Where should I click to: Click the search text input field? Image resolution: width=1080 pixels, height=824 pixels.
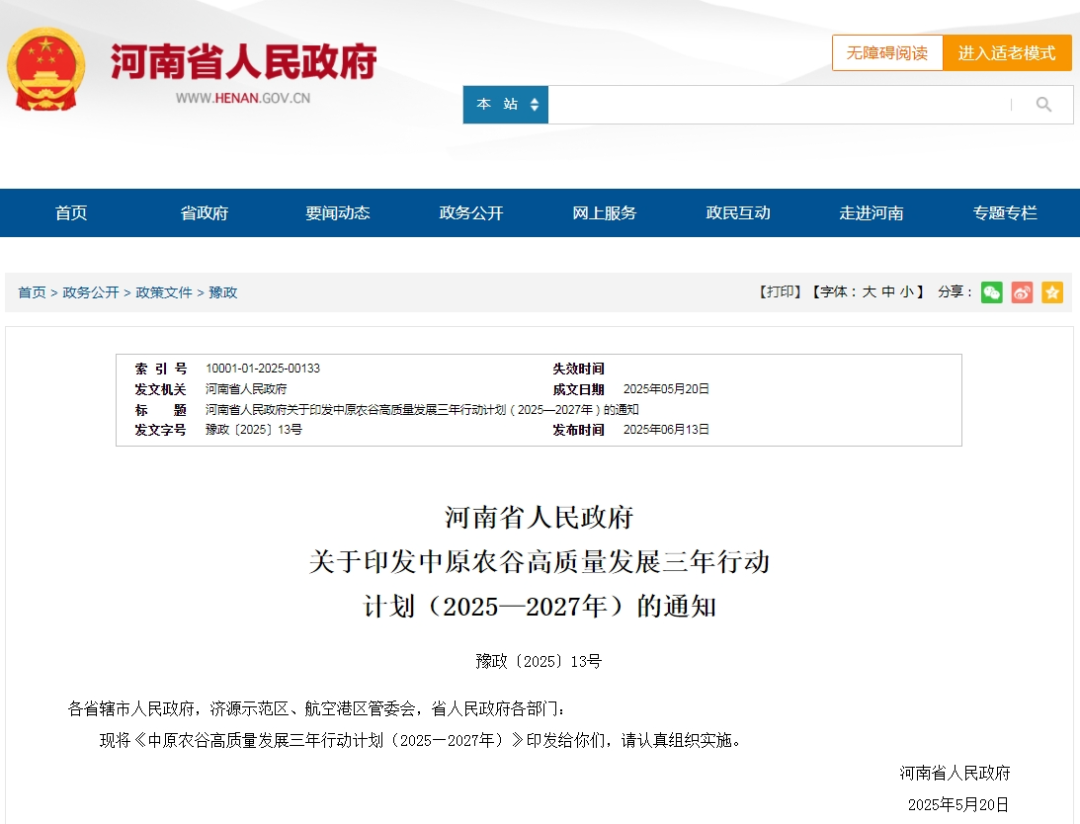[778, 105]
